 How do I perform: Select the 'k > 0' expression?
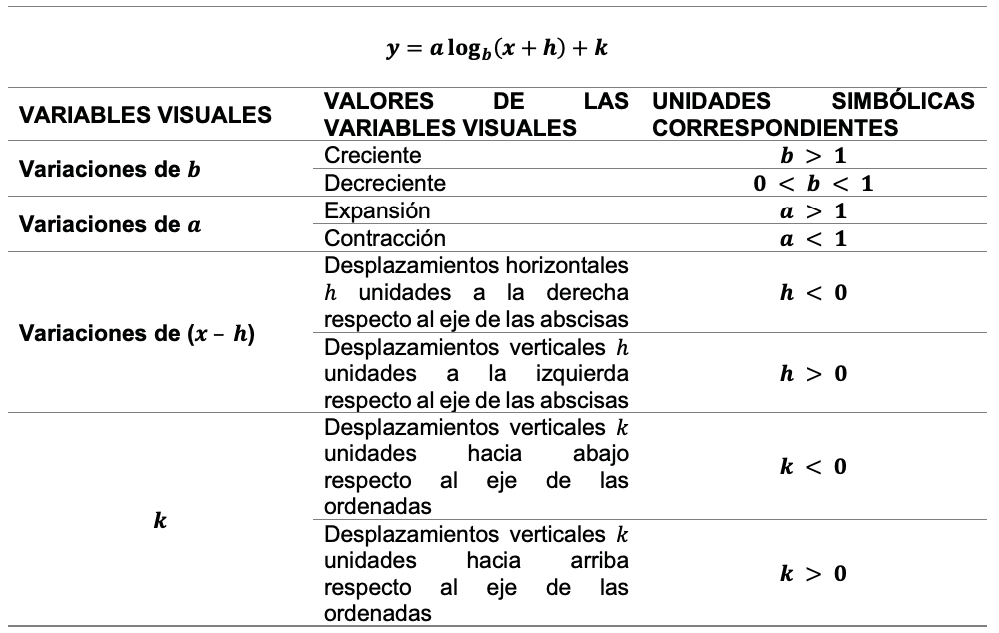[812, 574]
